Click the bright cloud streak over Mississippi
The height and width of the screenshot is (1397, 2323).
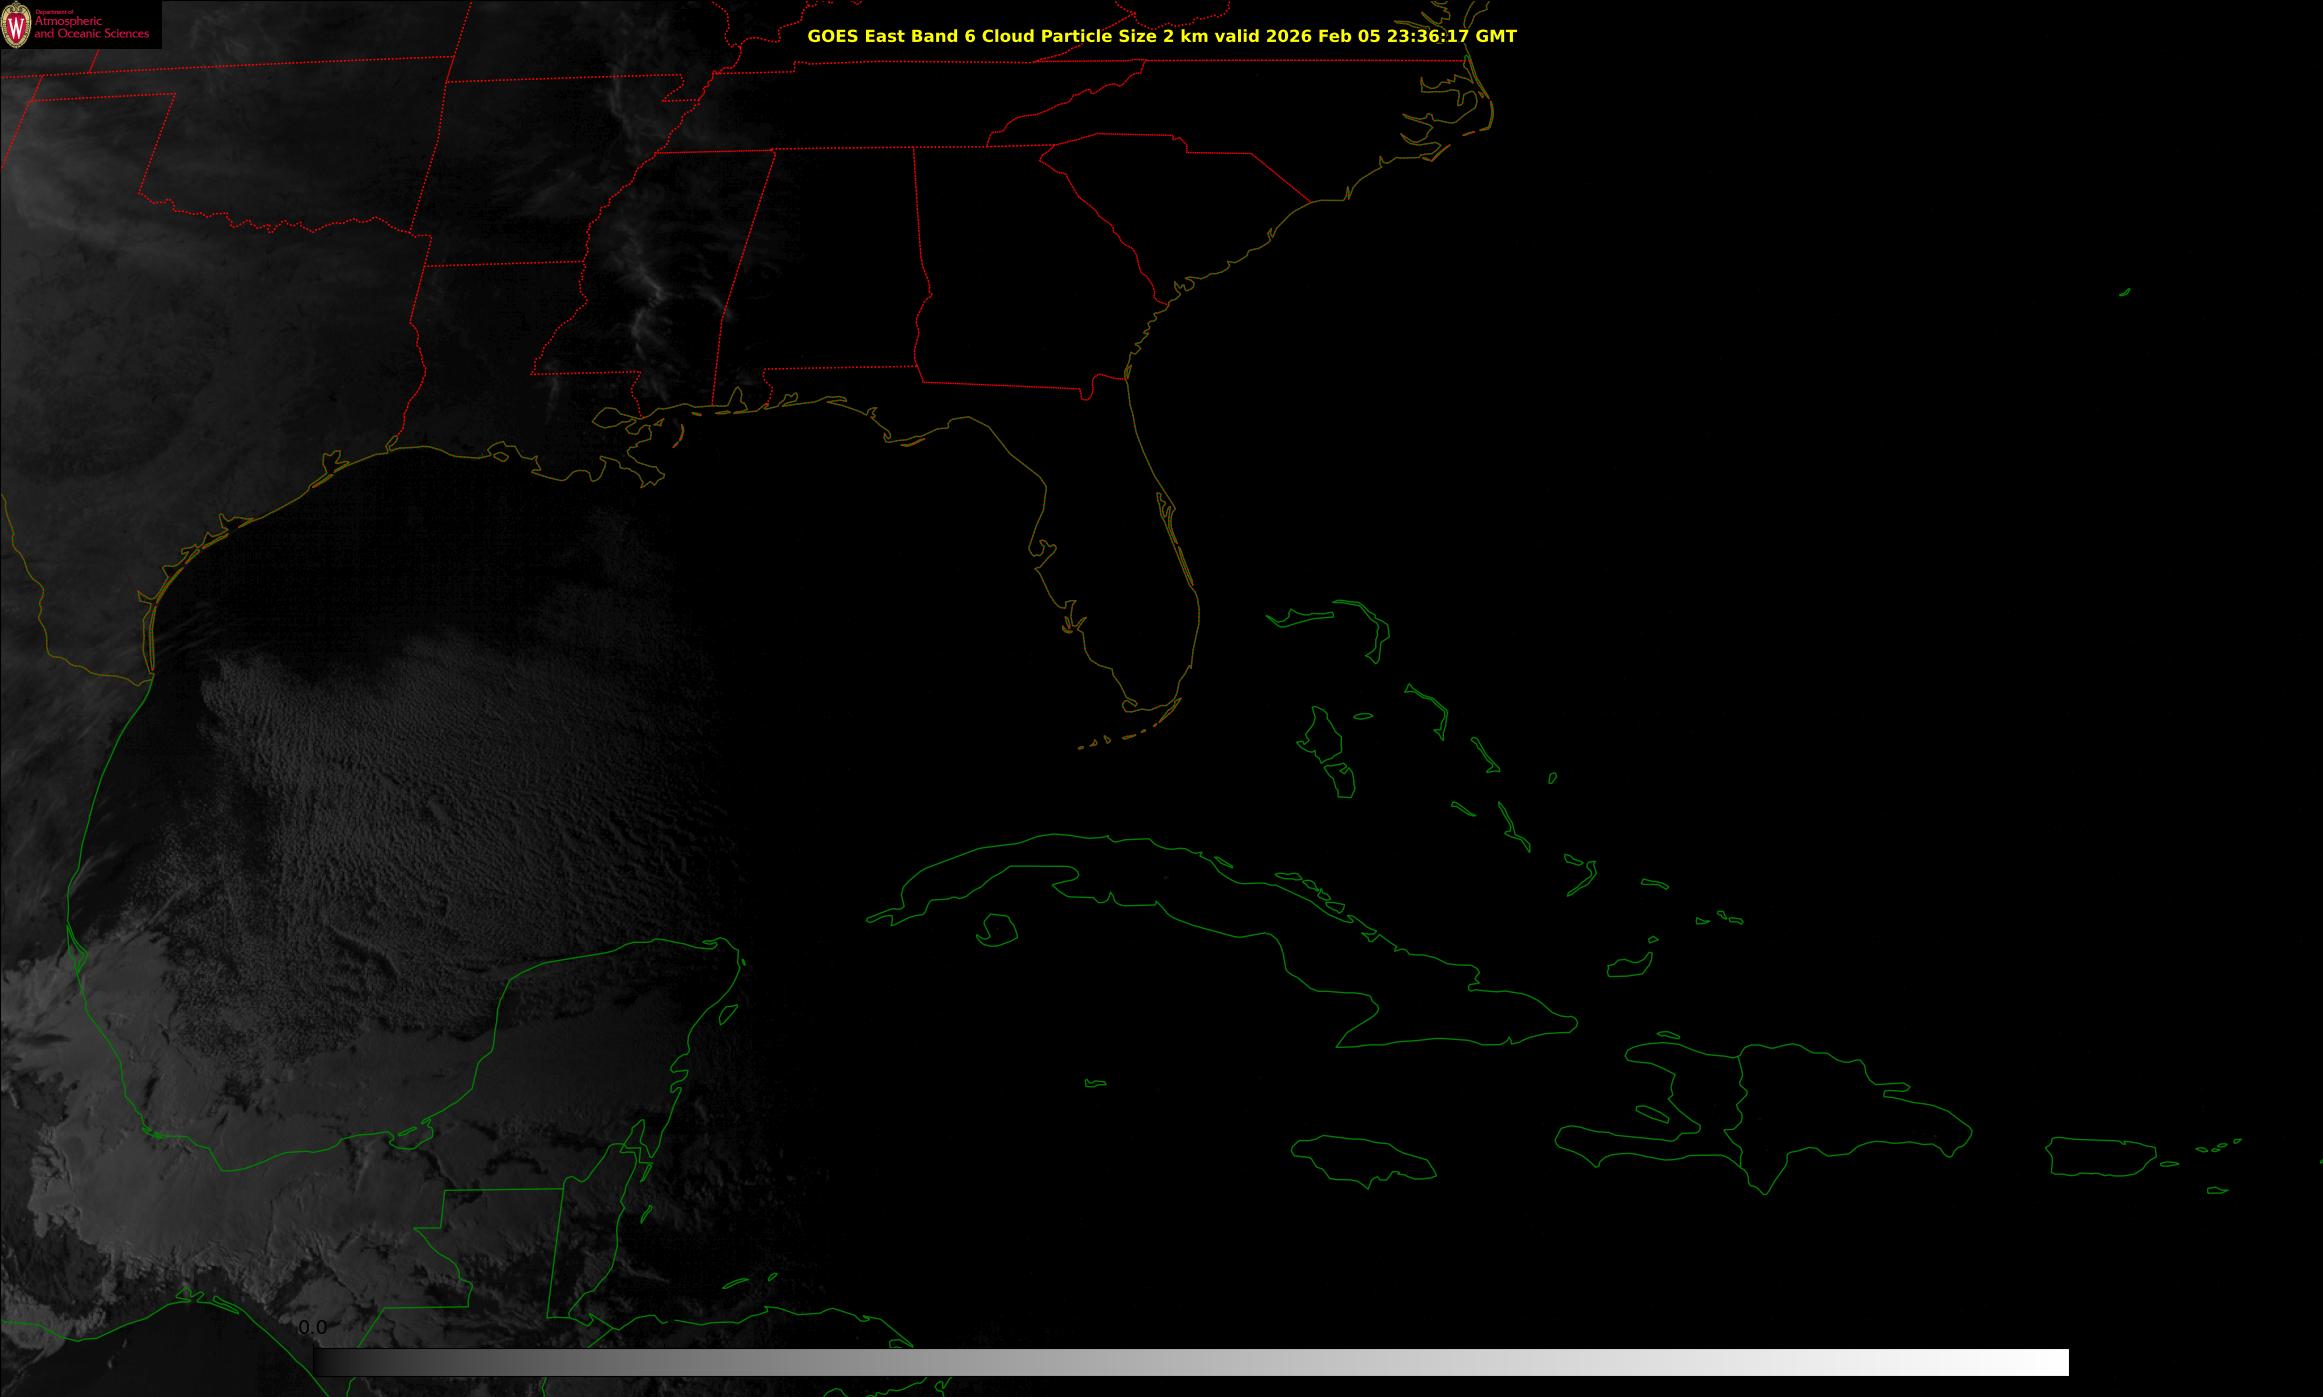[655, 290]
